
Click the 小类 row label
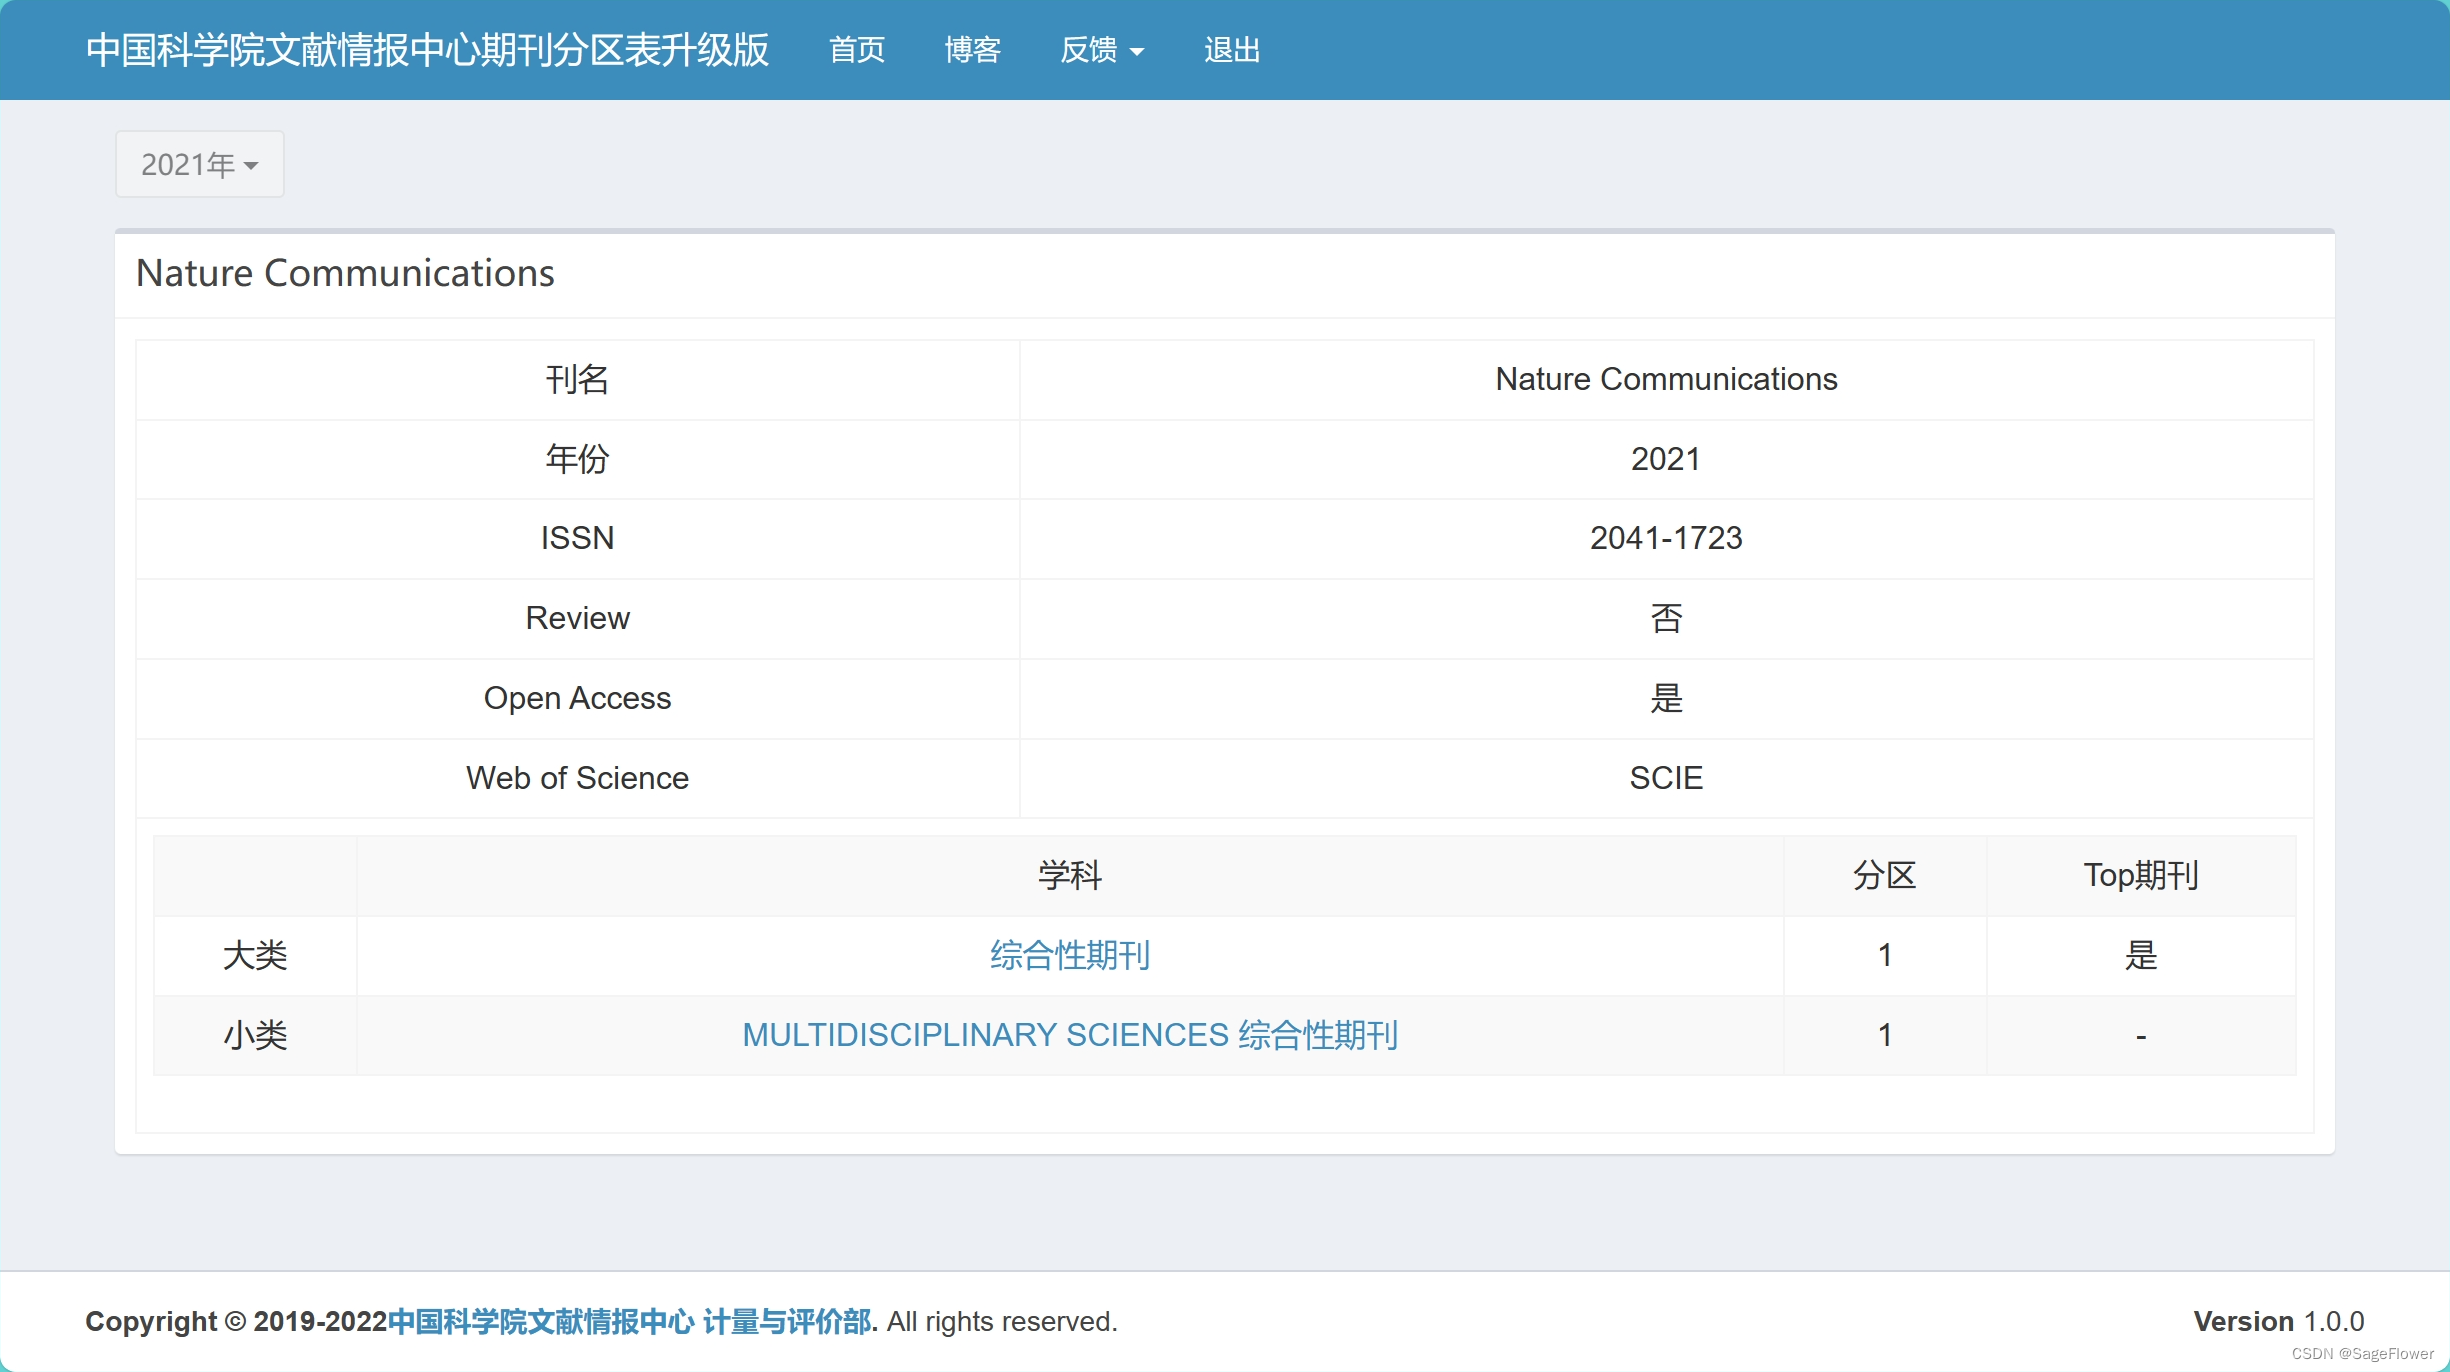(x=255, y=1035)
